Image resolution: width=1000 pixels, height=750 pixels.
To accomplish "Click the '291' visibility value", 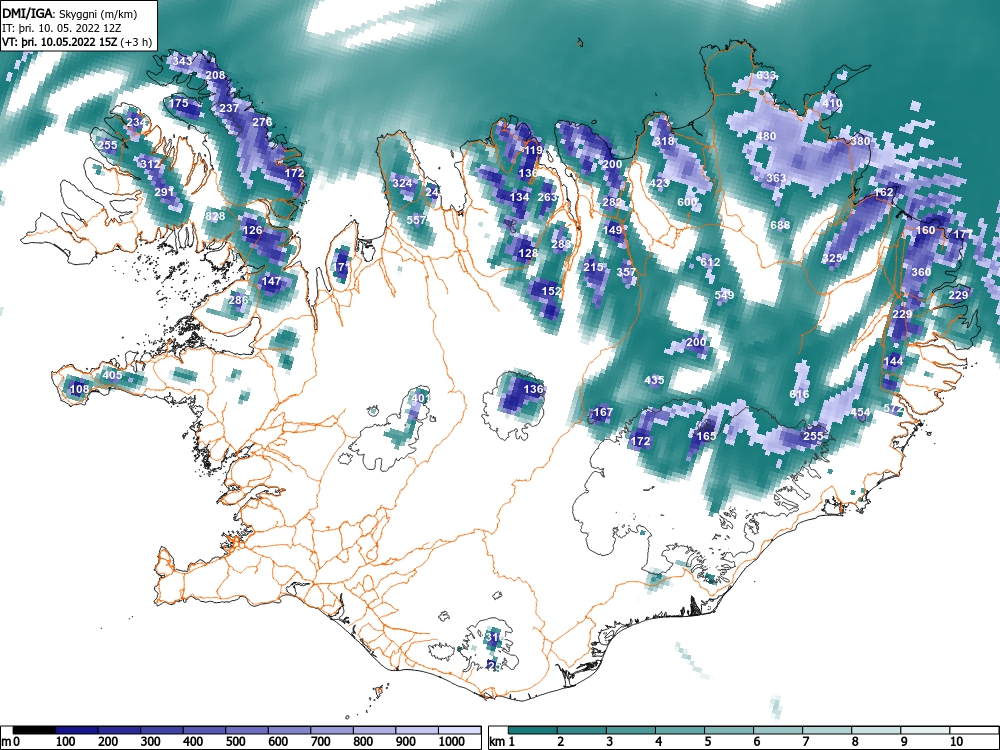I will (x=164, y=193).
